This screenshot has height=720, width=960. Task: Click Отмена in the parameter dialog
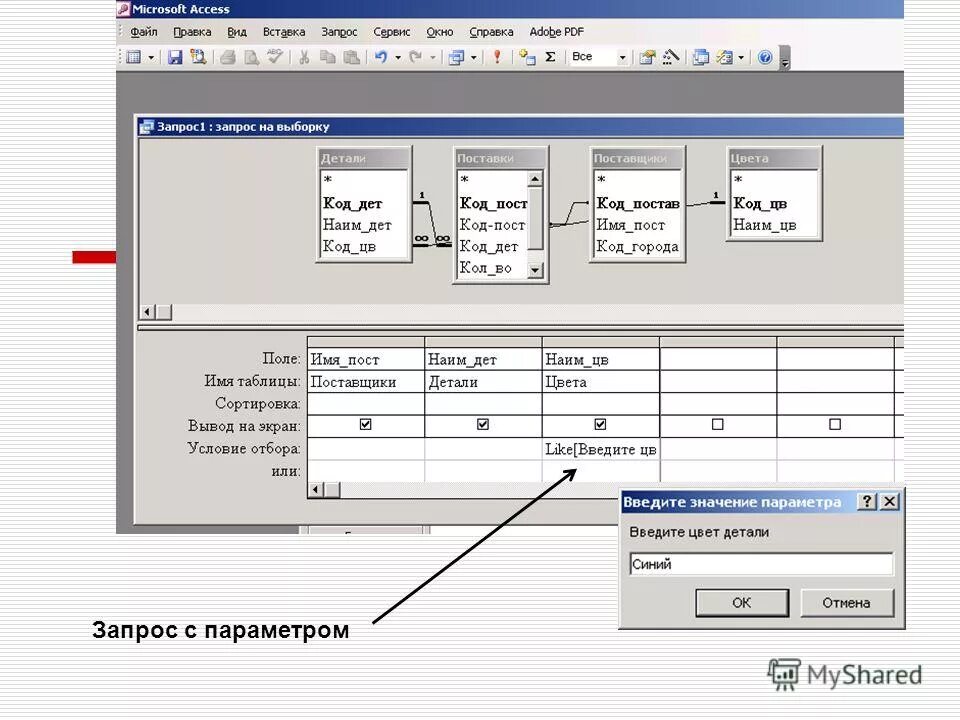[847, 602]
